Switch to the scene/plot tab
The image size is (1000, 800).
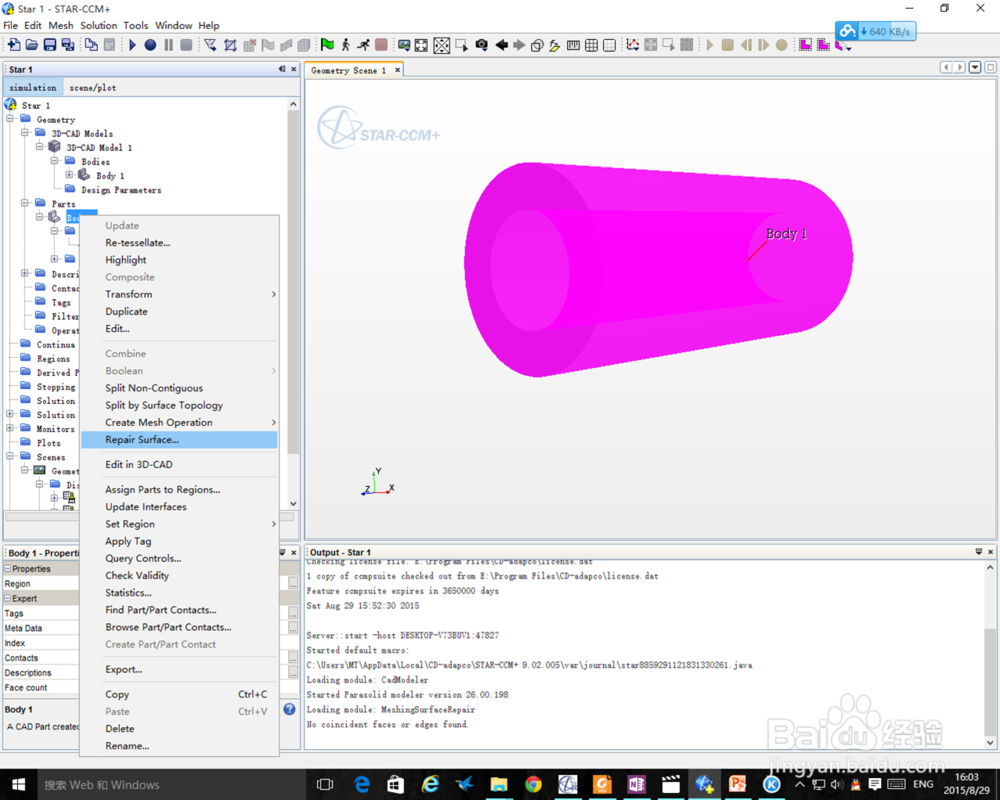[92, 87]
